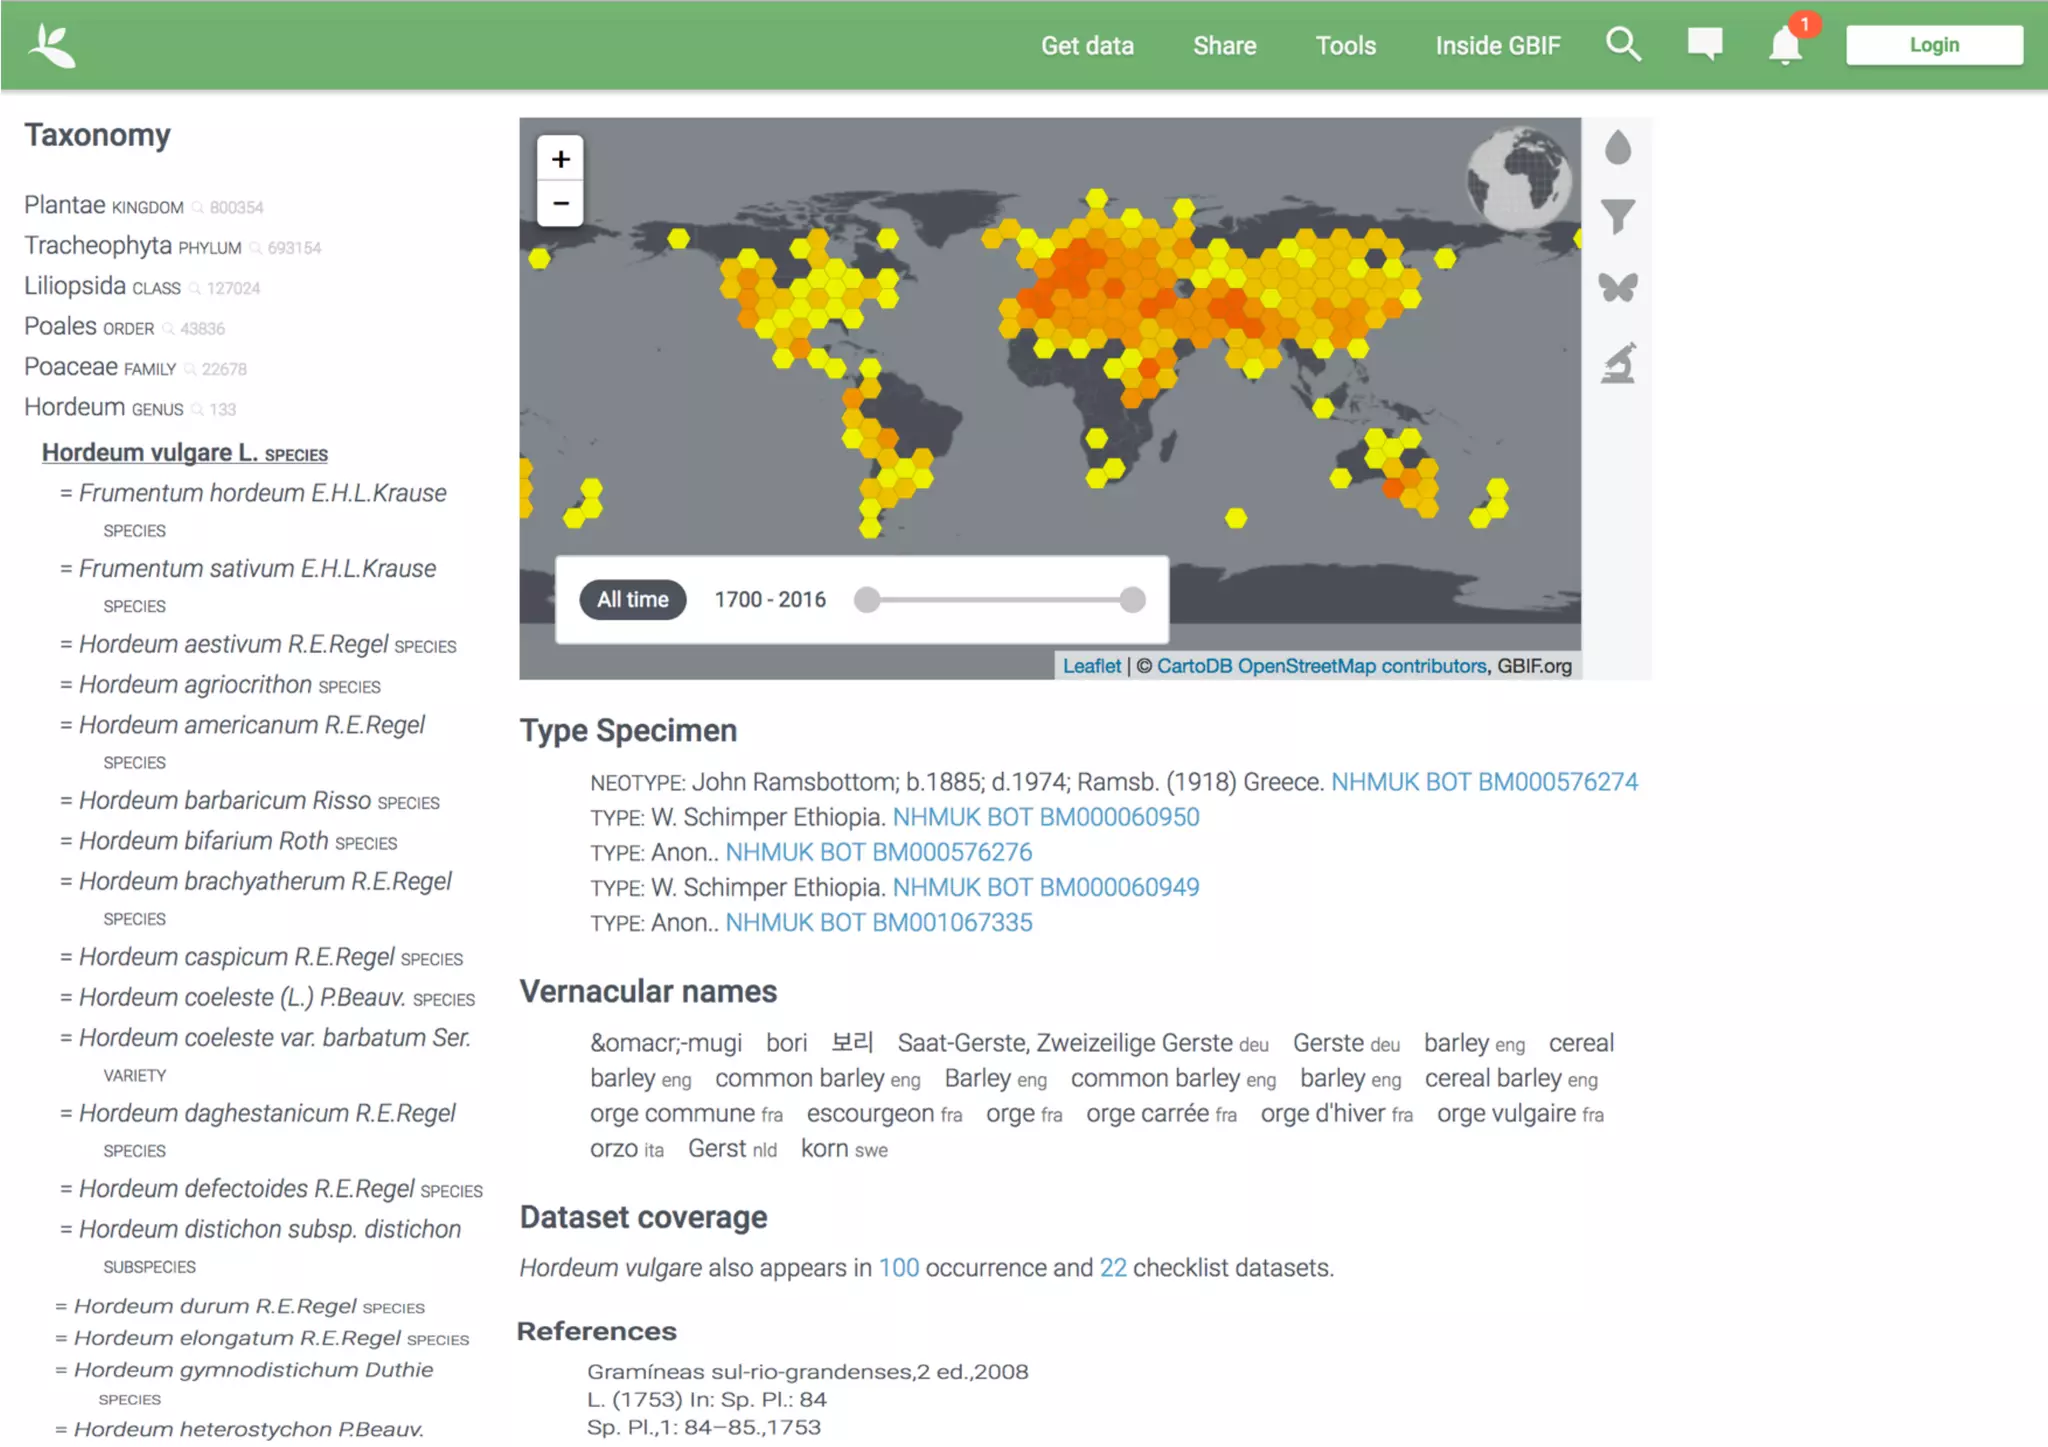Click the Login button
The height and width of the screenshot is (1447, 2048).
pyautogui.click(x=1933, y=45)
